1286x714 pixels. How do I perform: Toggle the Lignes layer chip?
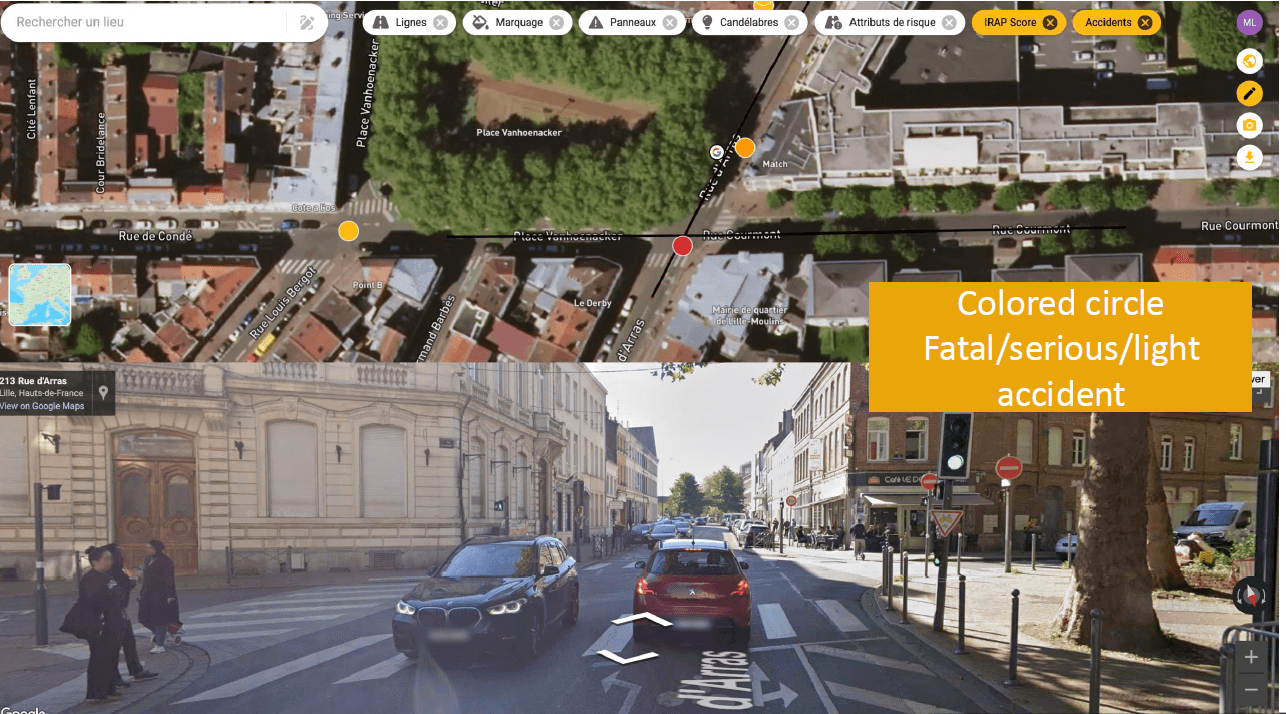410,22
